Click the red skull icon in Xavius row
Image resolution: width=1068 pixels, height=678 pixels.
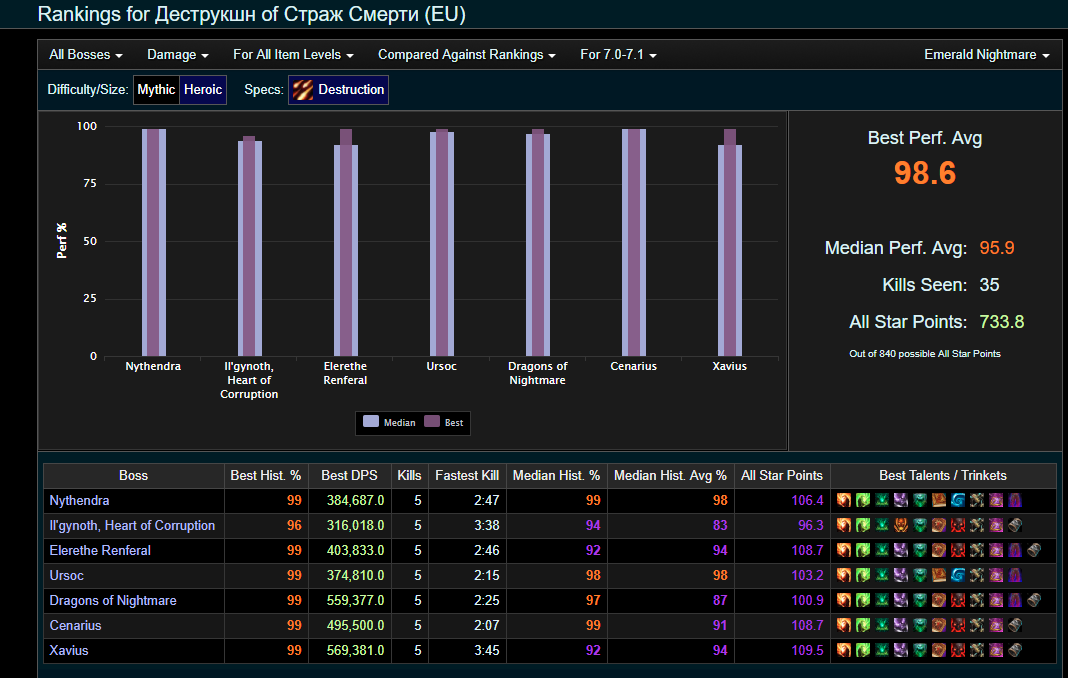(958, 649)
